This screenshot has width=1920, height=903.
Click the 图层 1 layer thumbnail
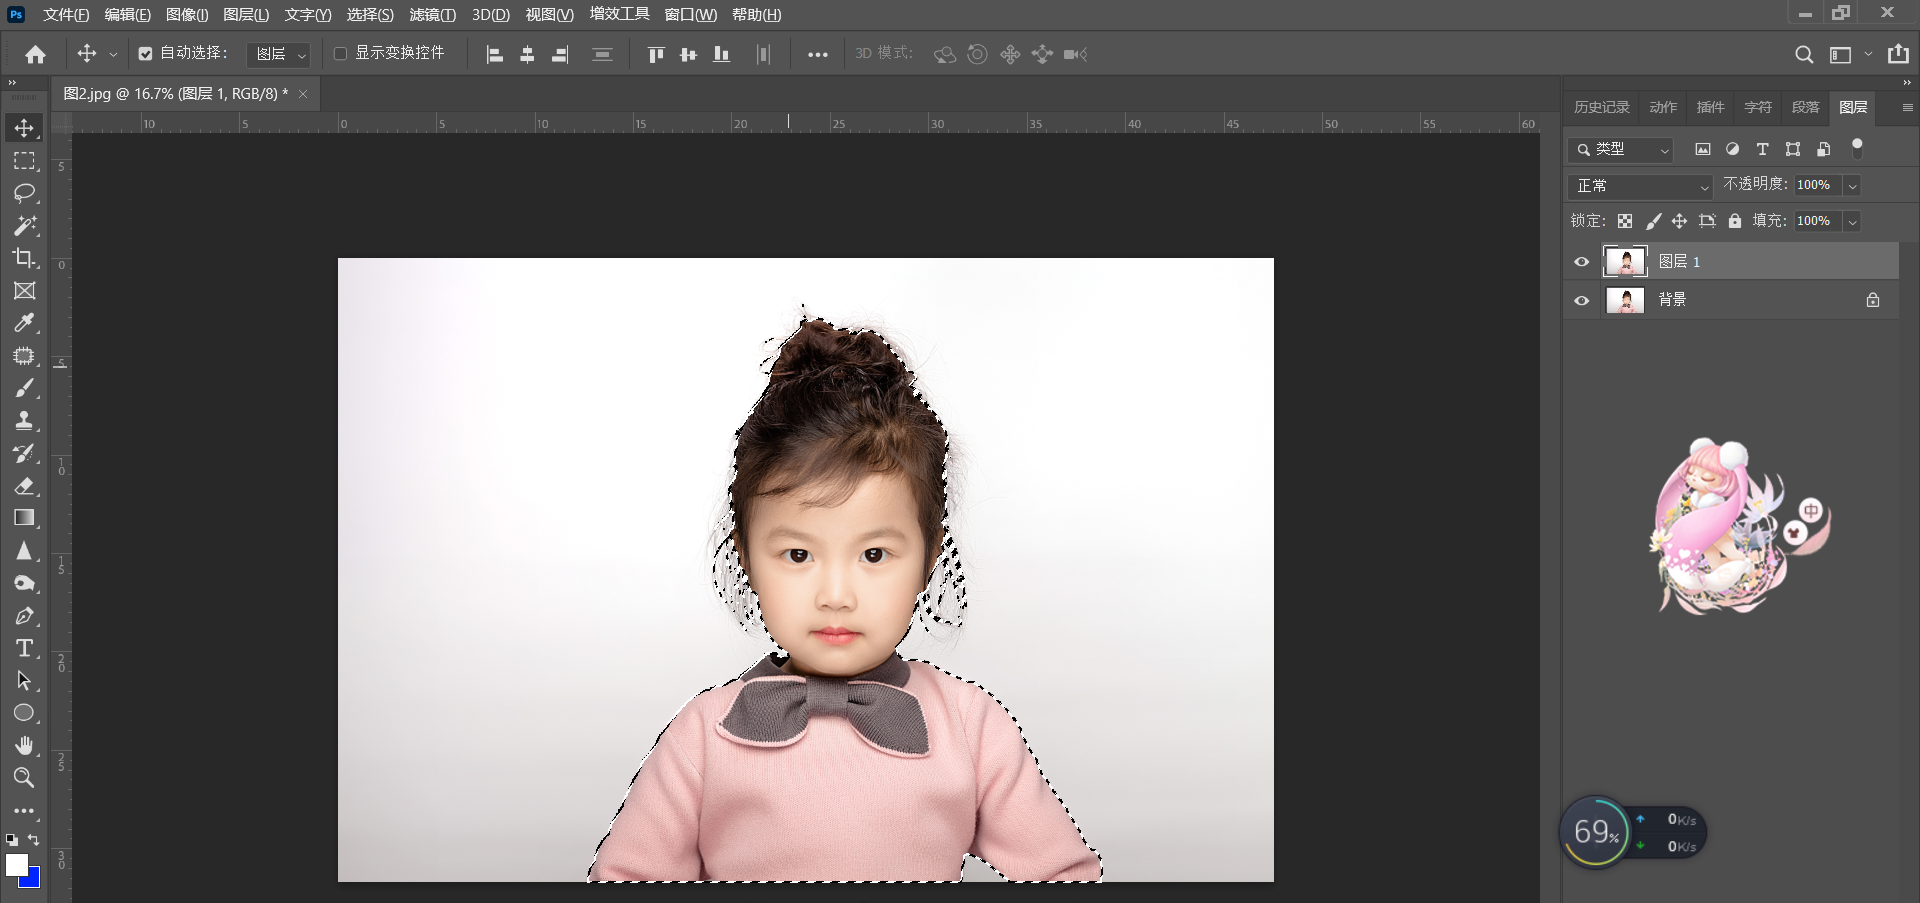pos(1628,261)
